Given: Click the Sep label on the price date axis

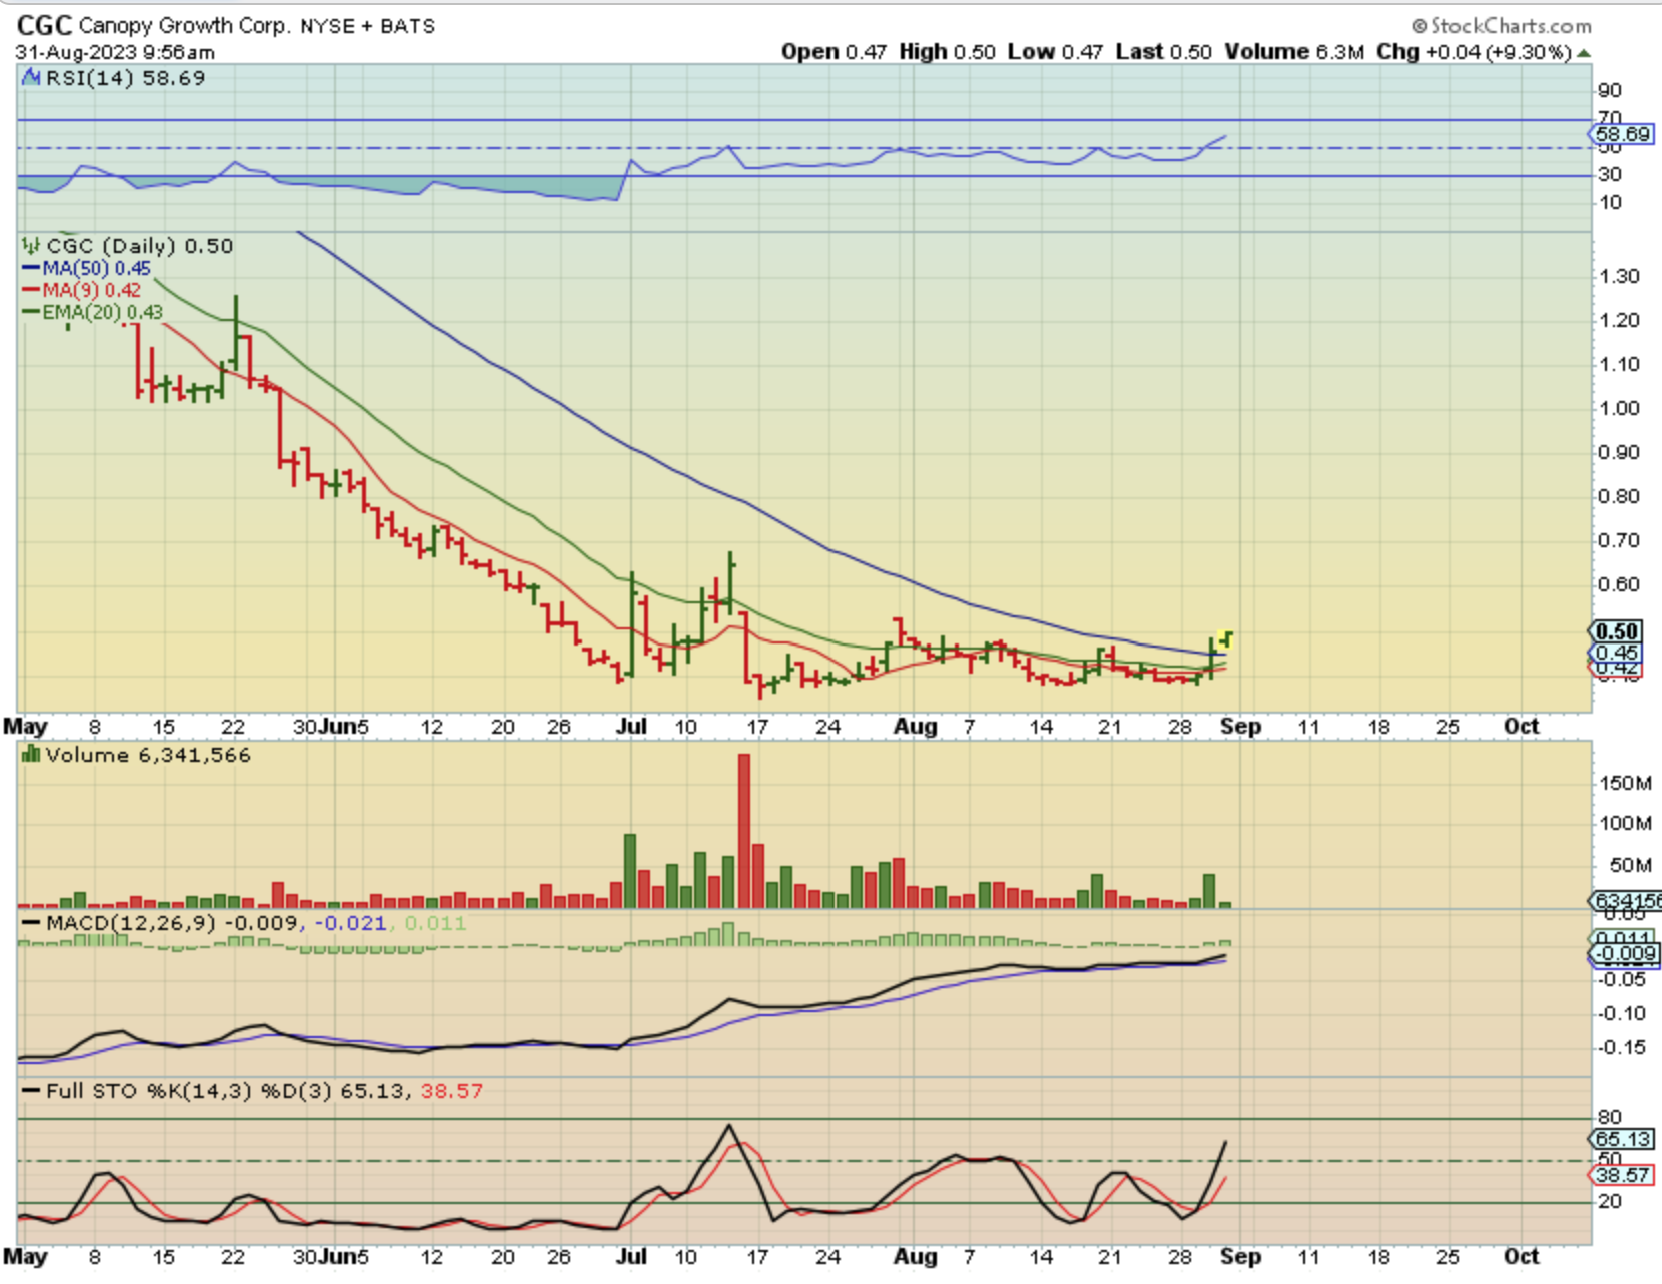Looking at the screenshot, I should pos(1240,727).
